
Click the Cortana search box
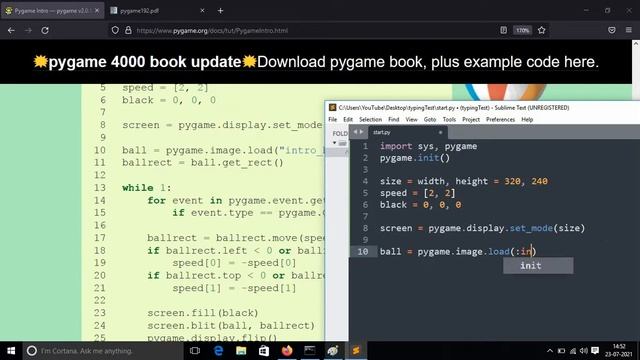point(102,351)
